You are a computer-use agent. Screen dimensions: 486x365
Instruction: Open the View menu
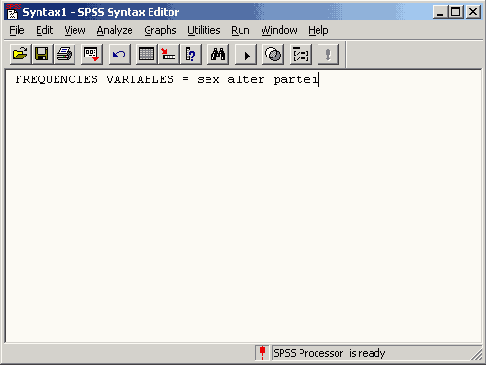coord(75,30)
